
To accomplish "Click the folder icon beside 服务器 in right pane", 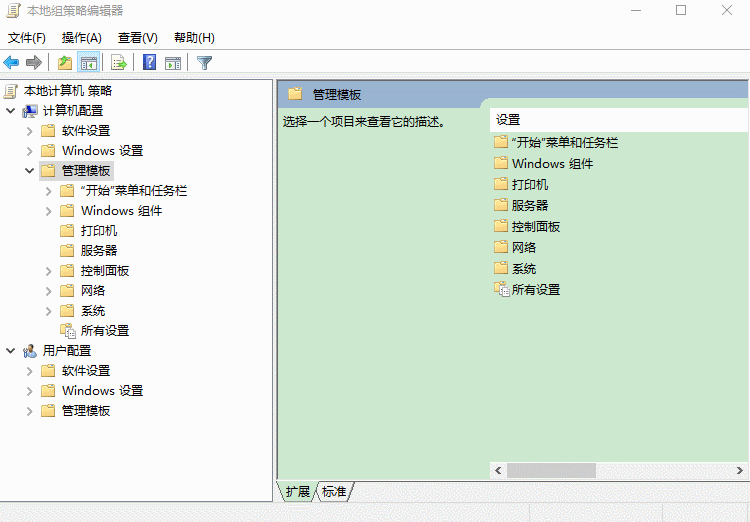I will (x=501, y=205).
